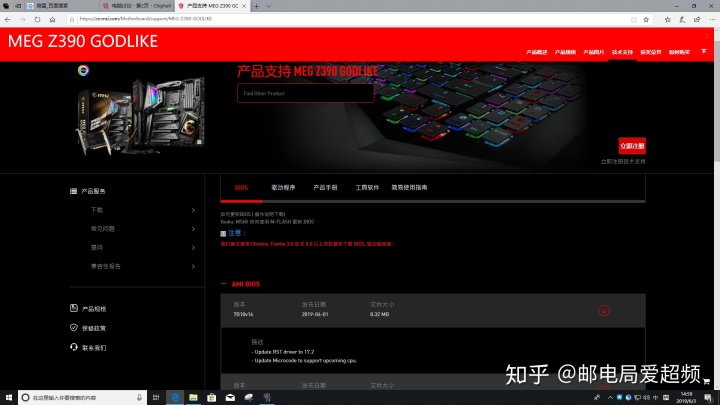
Task: Open the Edge favorites hub icon
Action: (x=668, y=19)
